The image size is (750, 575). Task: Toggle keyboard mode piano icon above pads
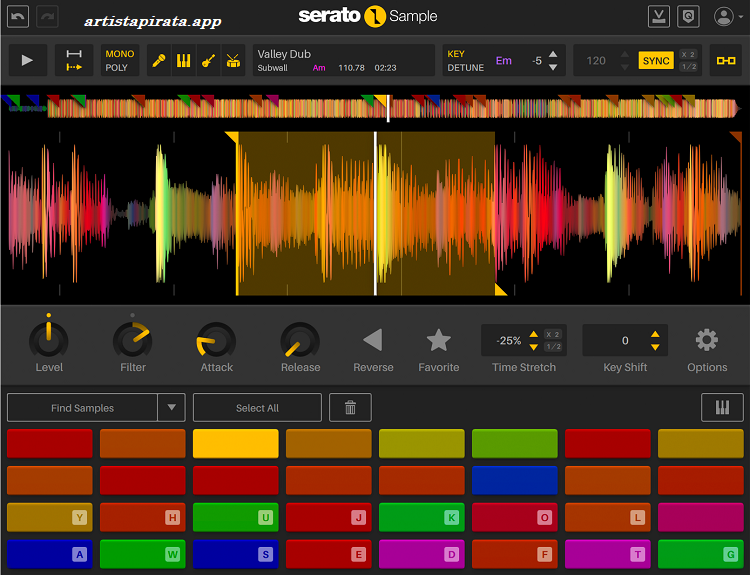722,408
